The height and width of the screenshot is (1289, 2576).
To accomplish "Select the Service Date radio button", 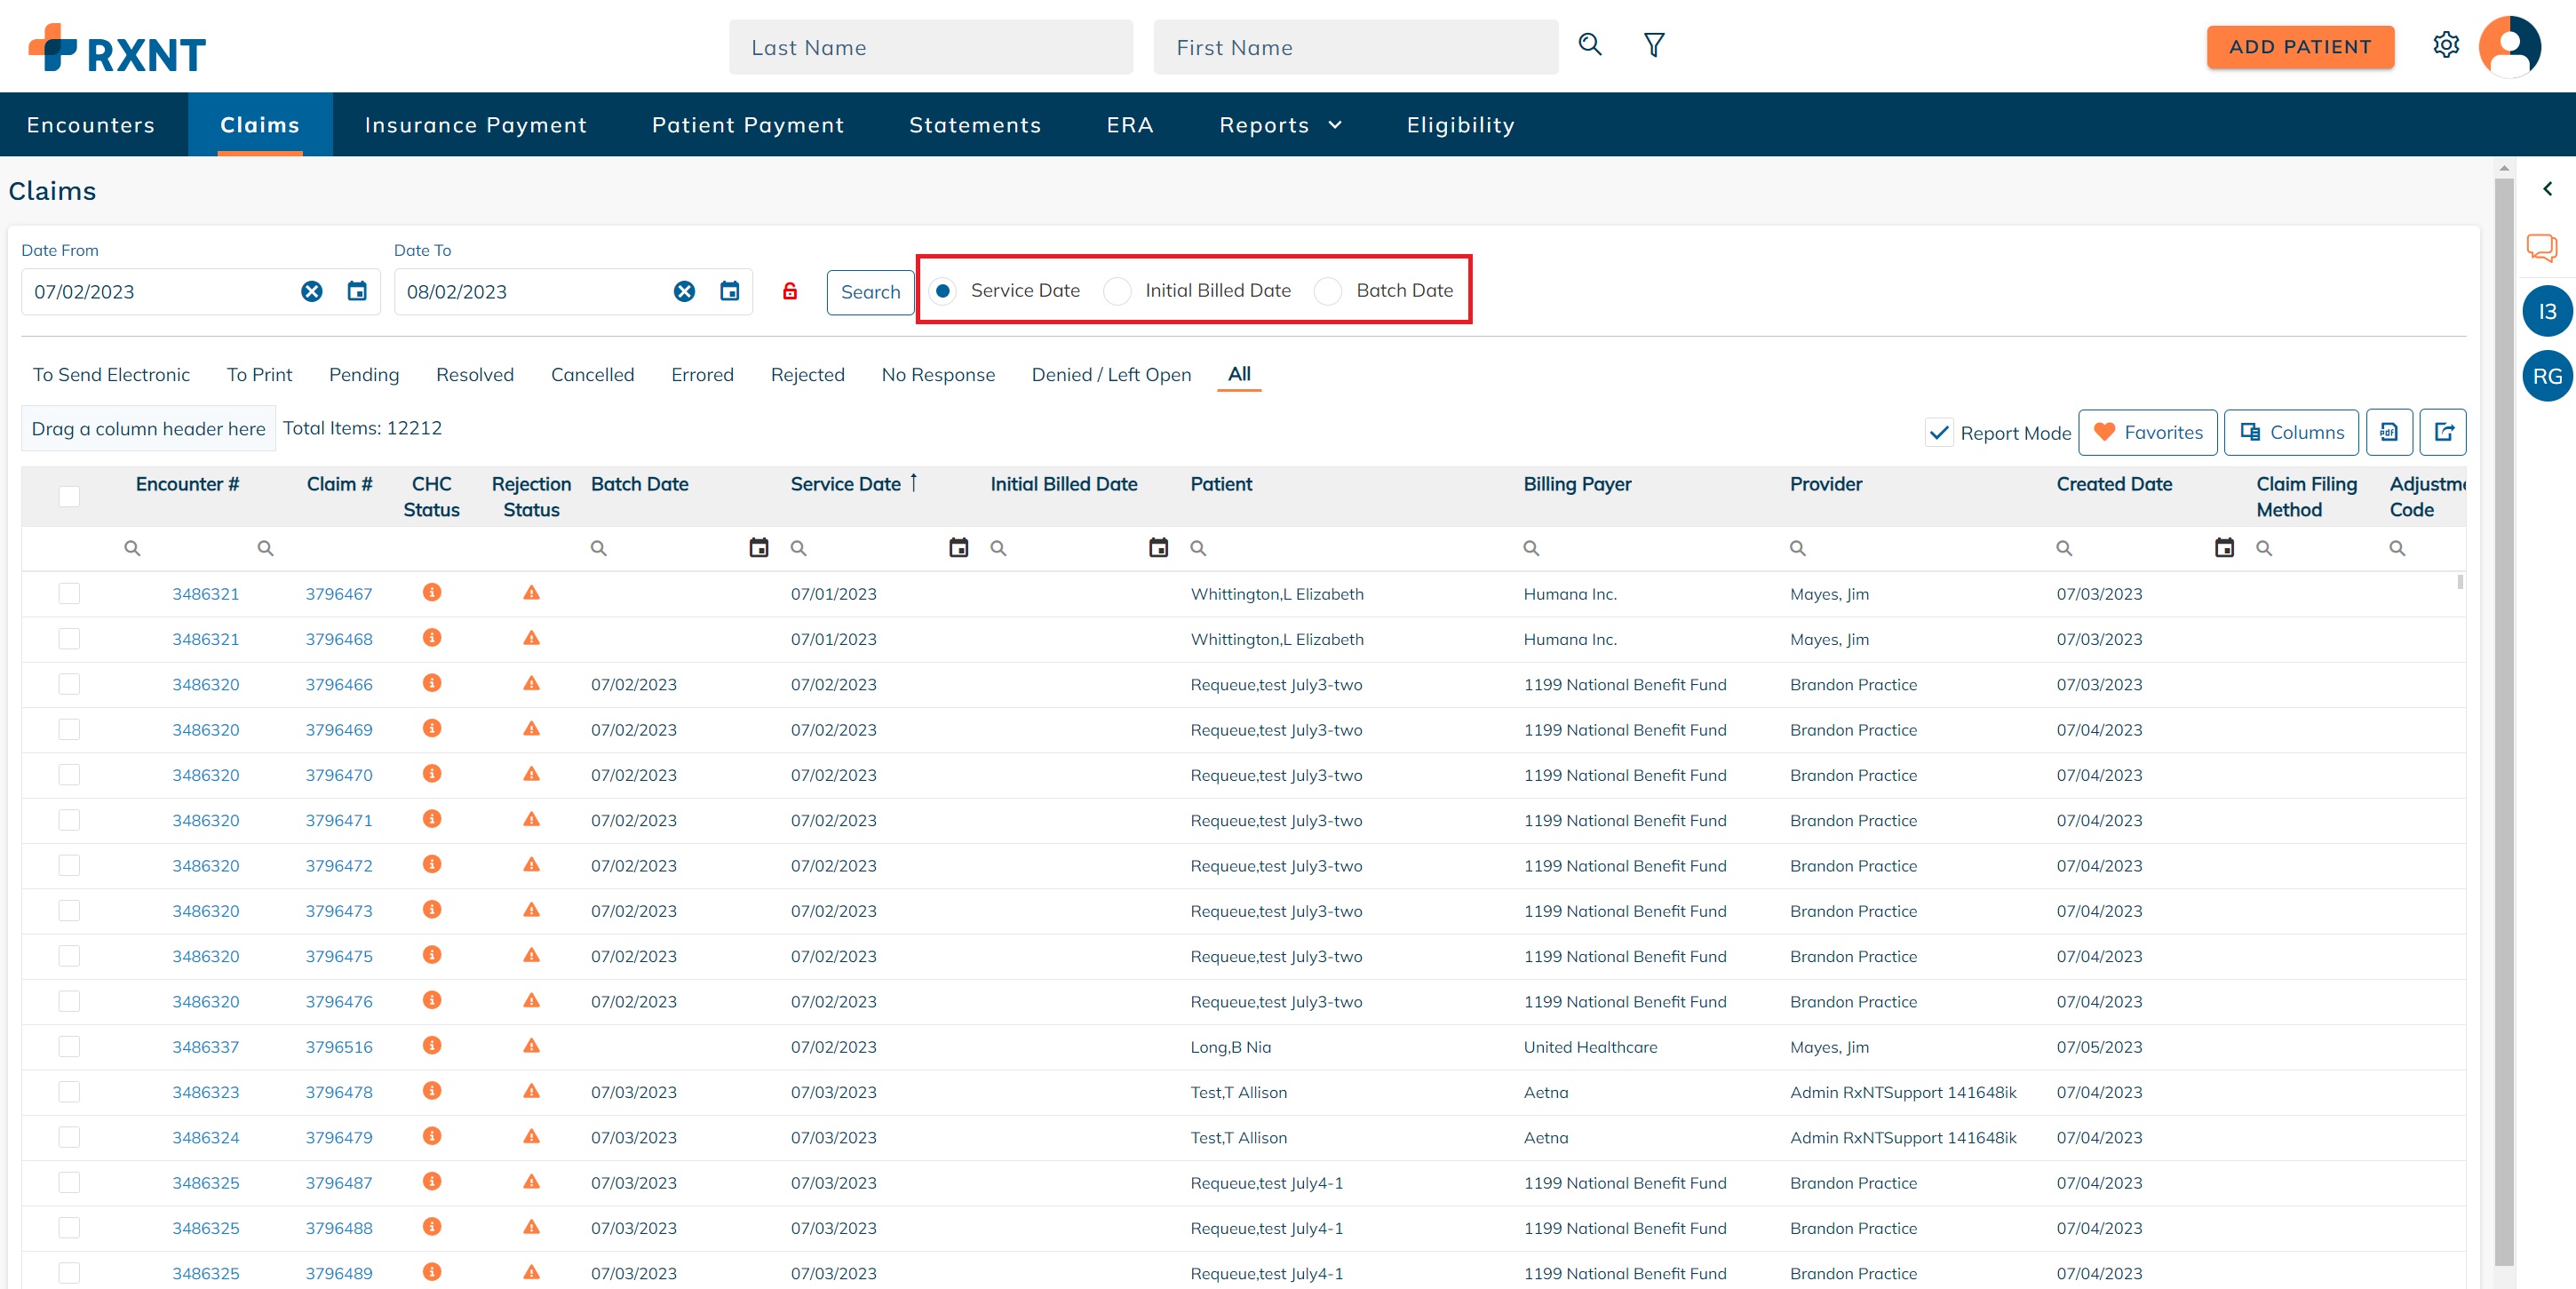I will (942, 291).
